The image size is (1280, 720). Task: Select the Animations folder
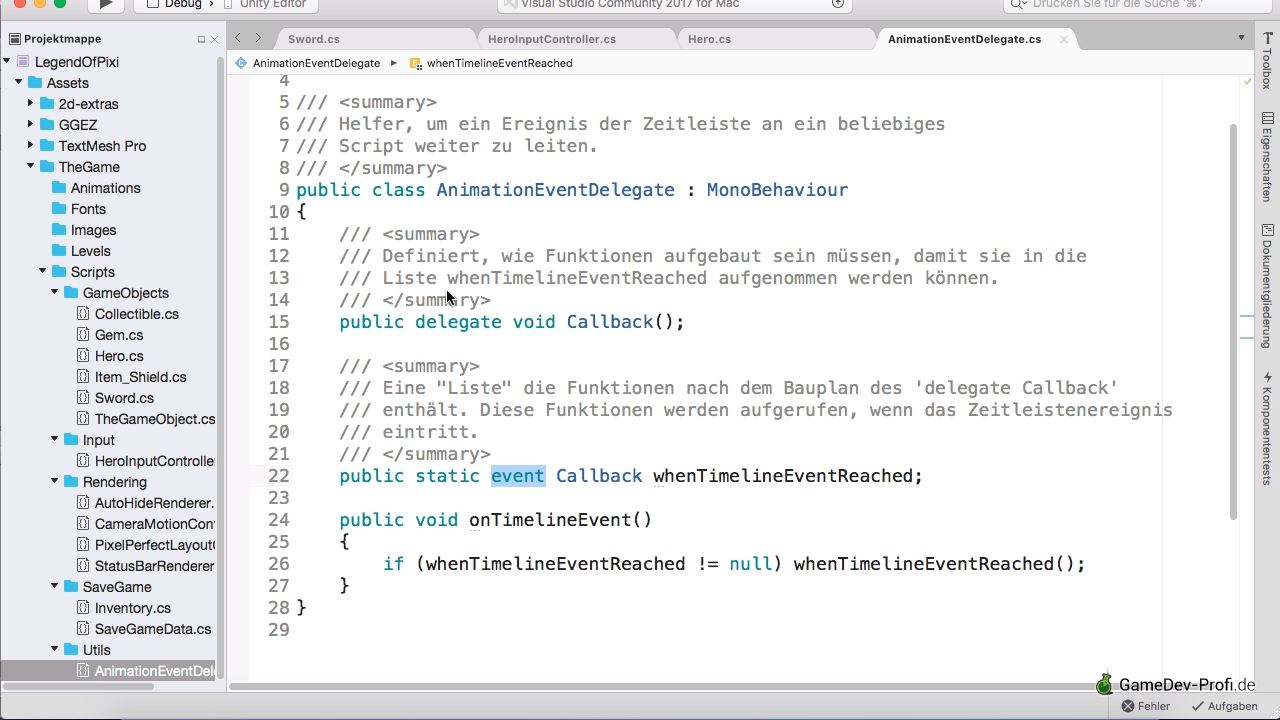(x=105, y=188)
